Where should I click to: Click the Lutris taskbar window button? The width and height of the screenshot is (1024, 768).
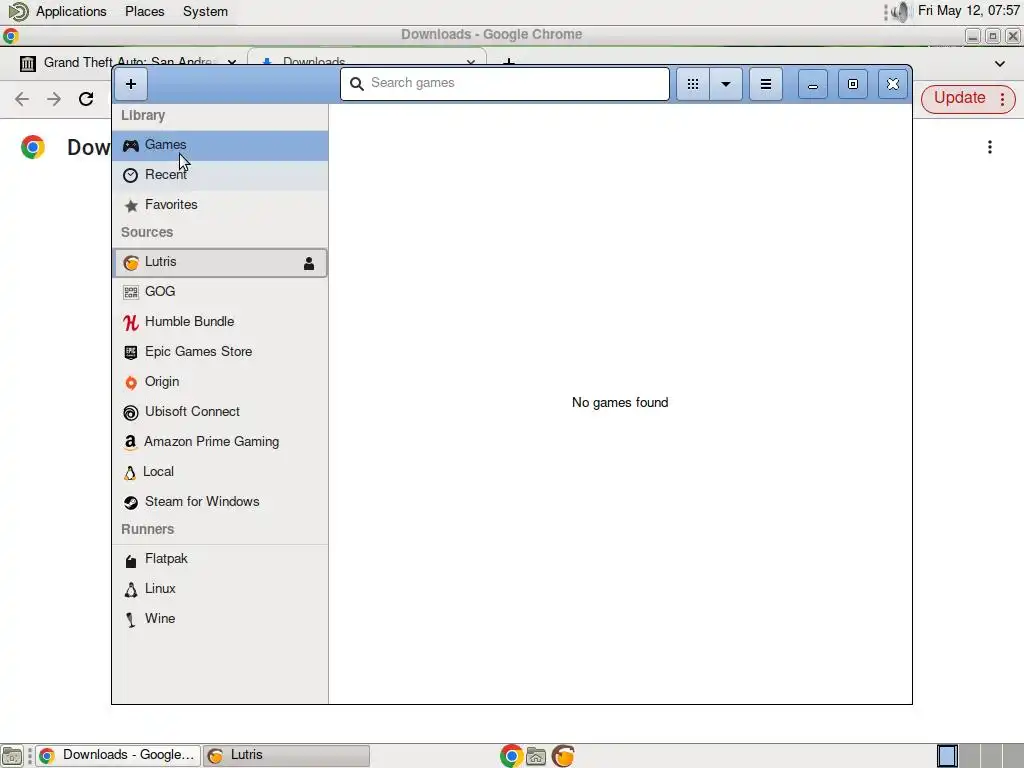click(x=286, y=756)
